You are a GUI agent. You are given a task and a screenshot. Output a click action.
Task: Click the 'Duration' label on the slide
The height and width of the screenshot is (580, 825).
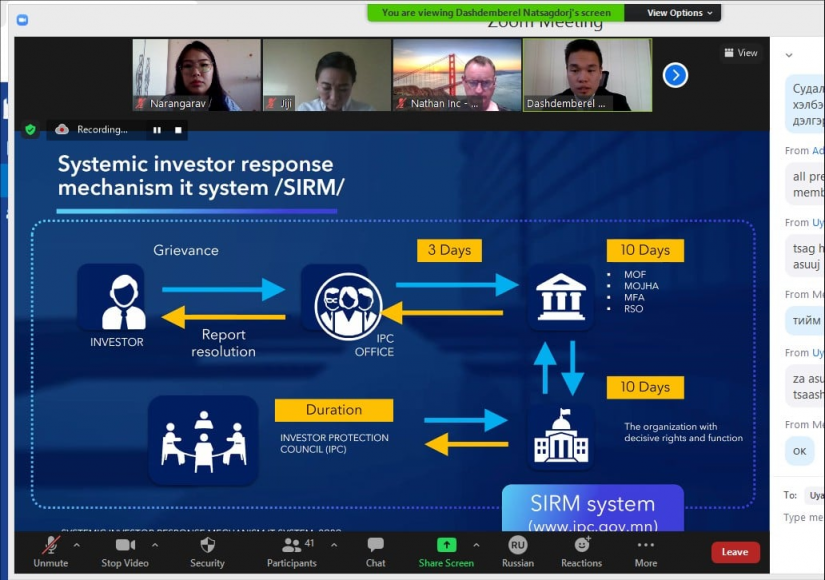334,410
